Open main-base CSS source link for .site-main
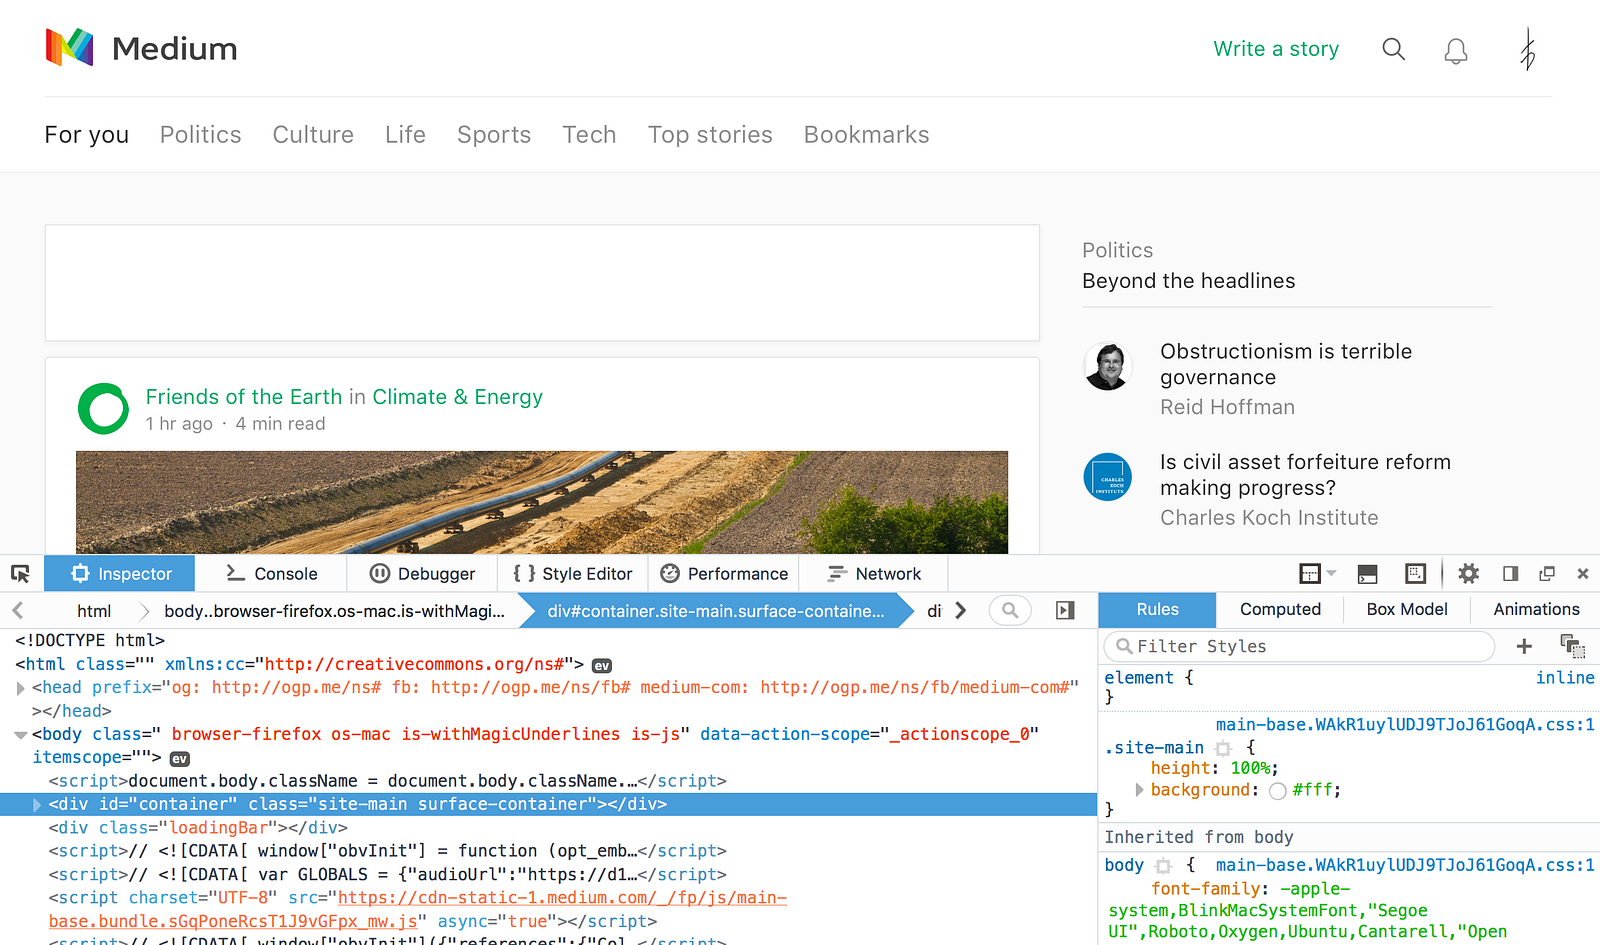 (x=1405, y=725)
